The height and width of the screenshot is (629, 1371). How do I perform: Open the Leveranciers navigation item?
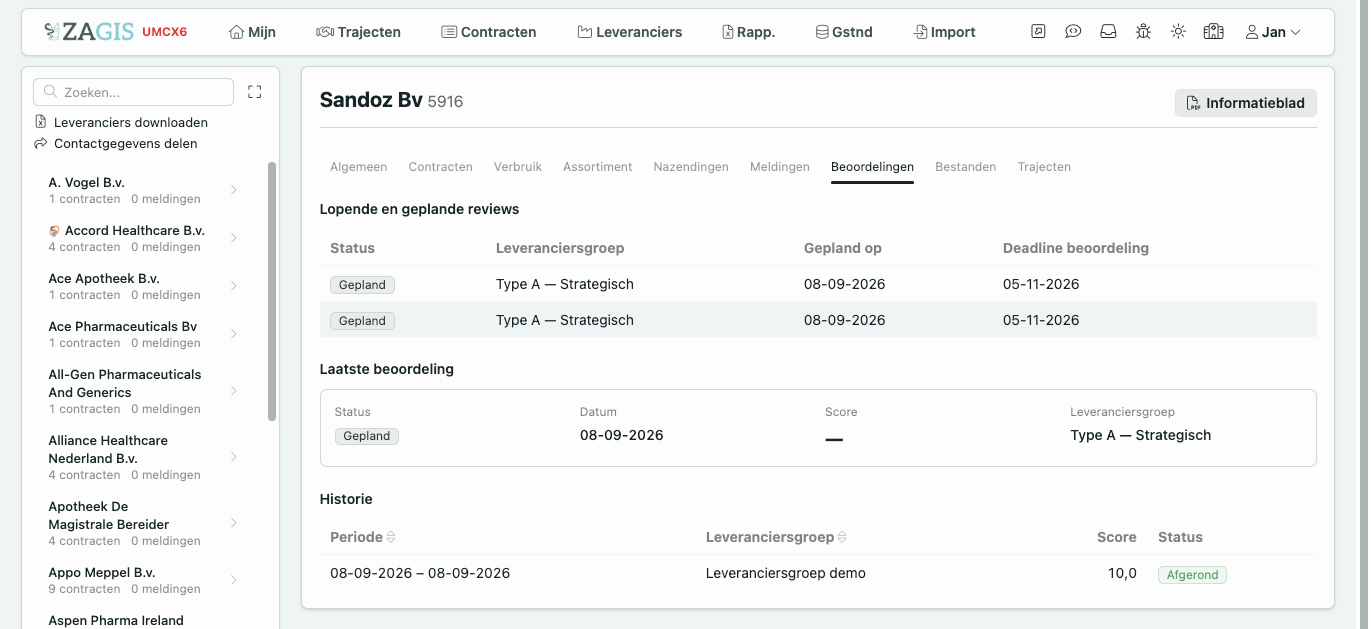pyautogui.click(x=630, y=32)
